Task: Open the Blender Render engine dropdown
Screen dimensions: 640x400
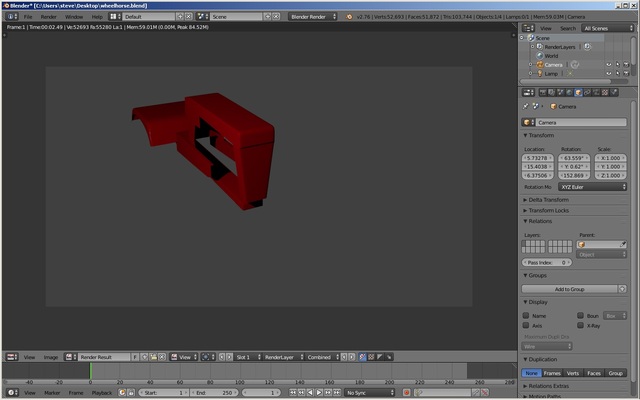Action: 313,17
